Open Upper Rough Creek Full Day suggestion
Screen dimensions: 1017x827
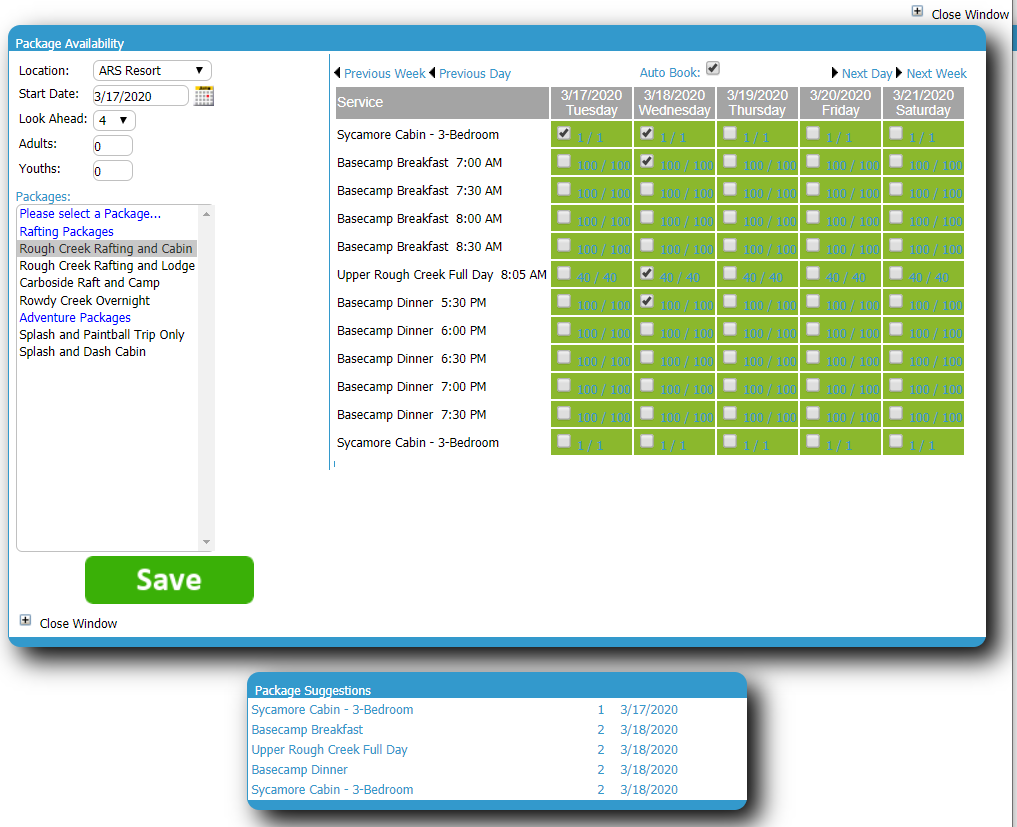pyautogui.click(x=329, y=750)
